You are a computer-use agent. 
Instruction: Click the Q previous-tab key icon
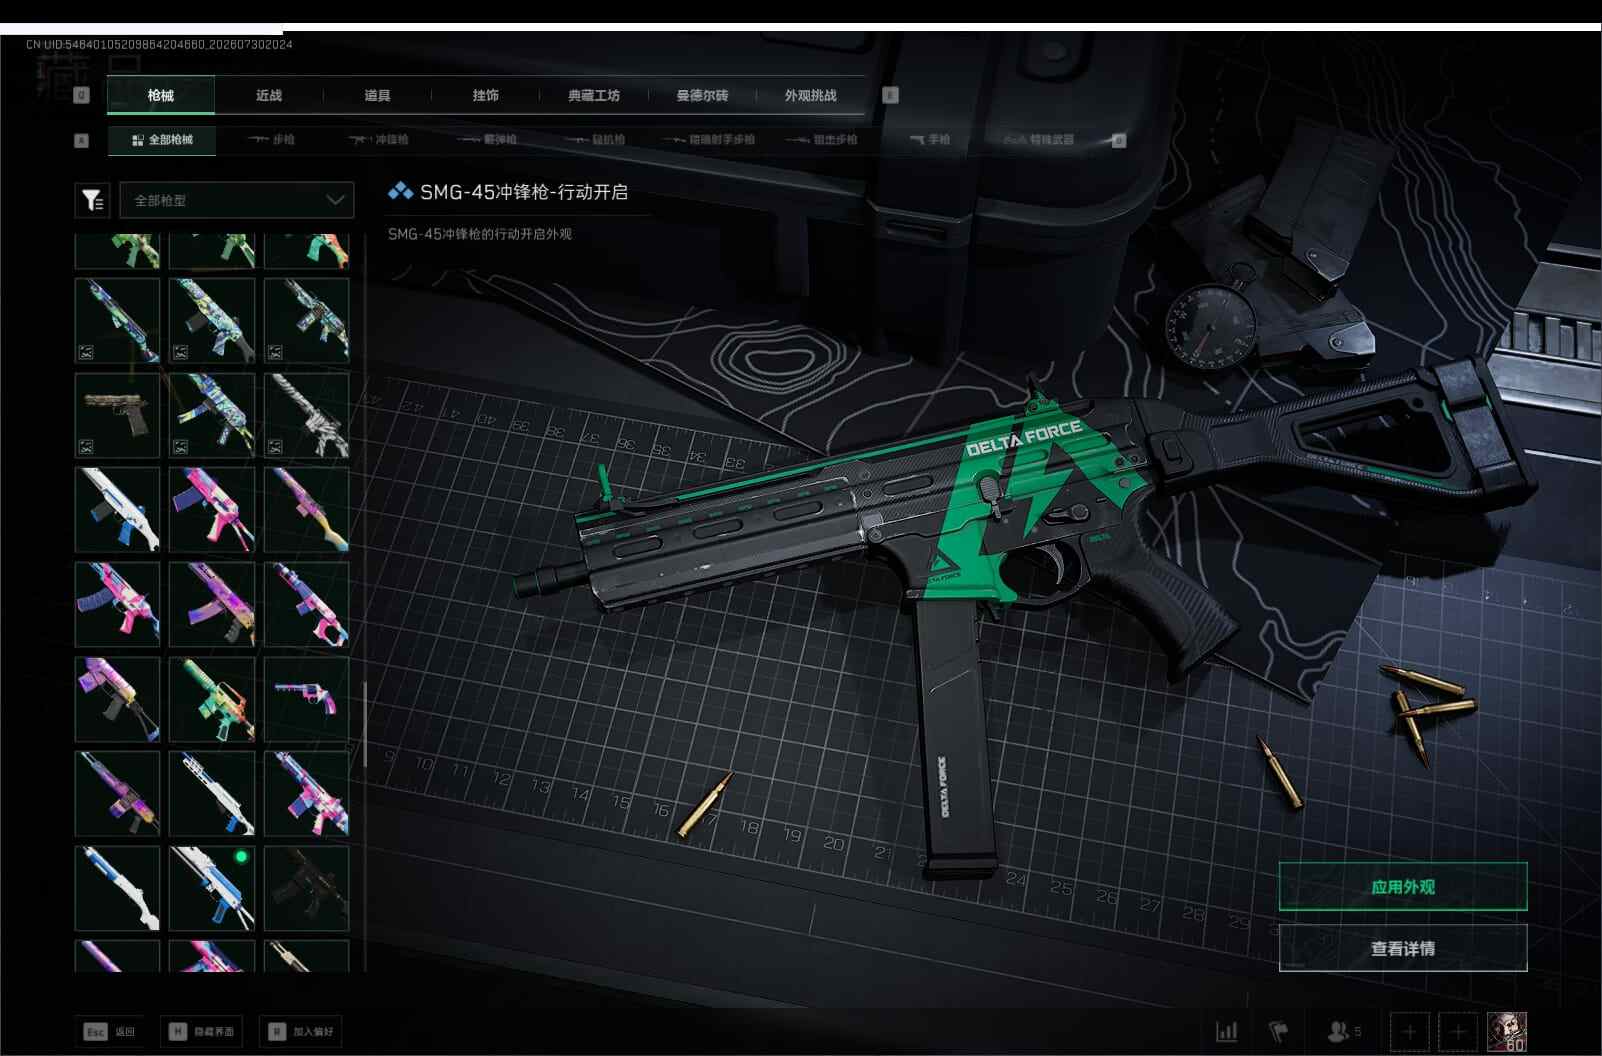point(82,95)
